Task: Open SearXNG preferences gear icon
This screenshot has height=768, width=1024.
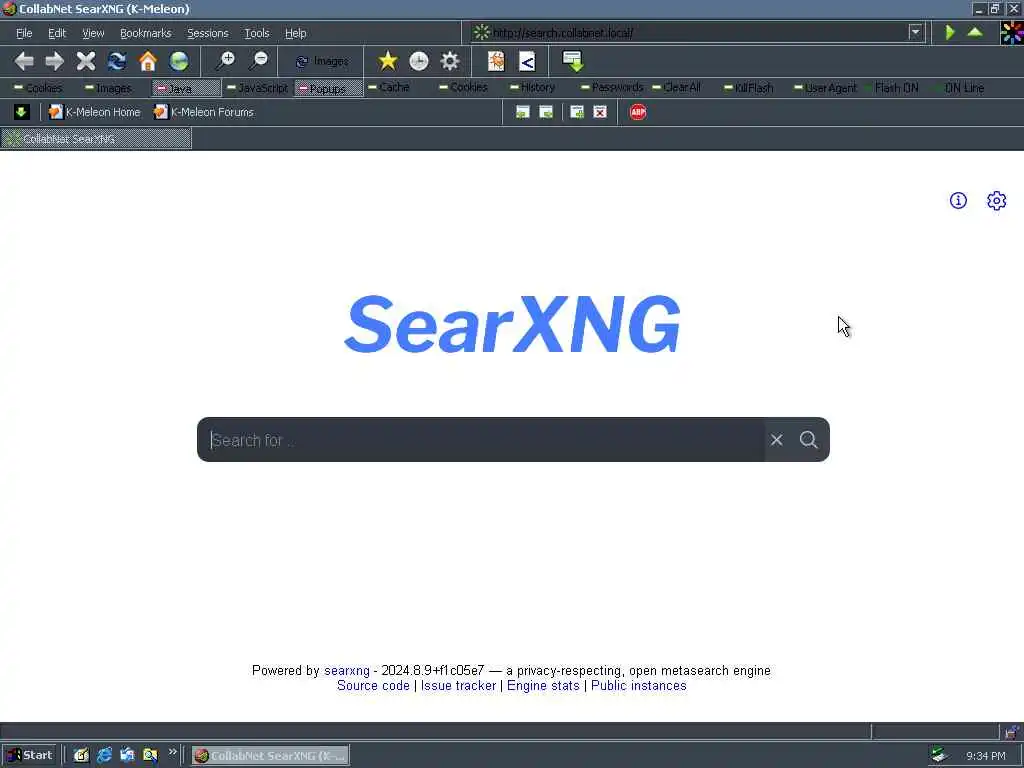Action: click(997, 200)
